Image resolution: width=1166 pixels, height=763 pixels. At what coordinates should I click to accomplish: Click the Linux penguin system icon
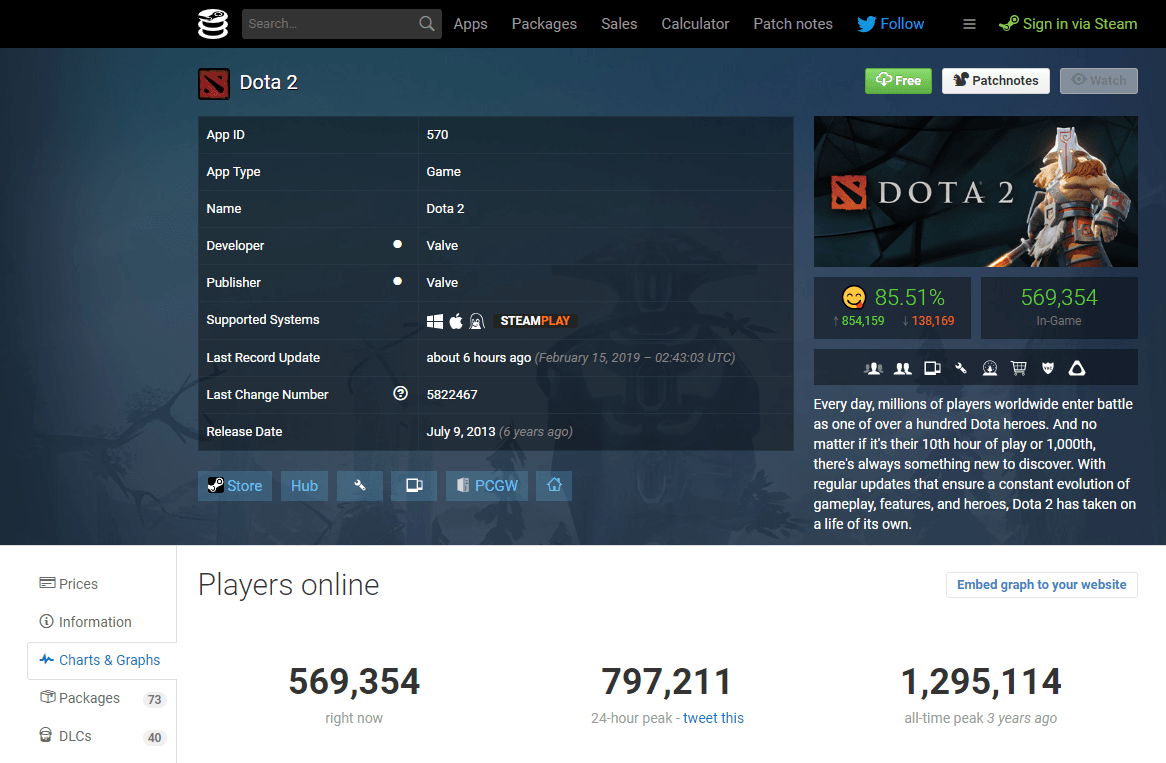click(x=477, y=321)
